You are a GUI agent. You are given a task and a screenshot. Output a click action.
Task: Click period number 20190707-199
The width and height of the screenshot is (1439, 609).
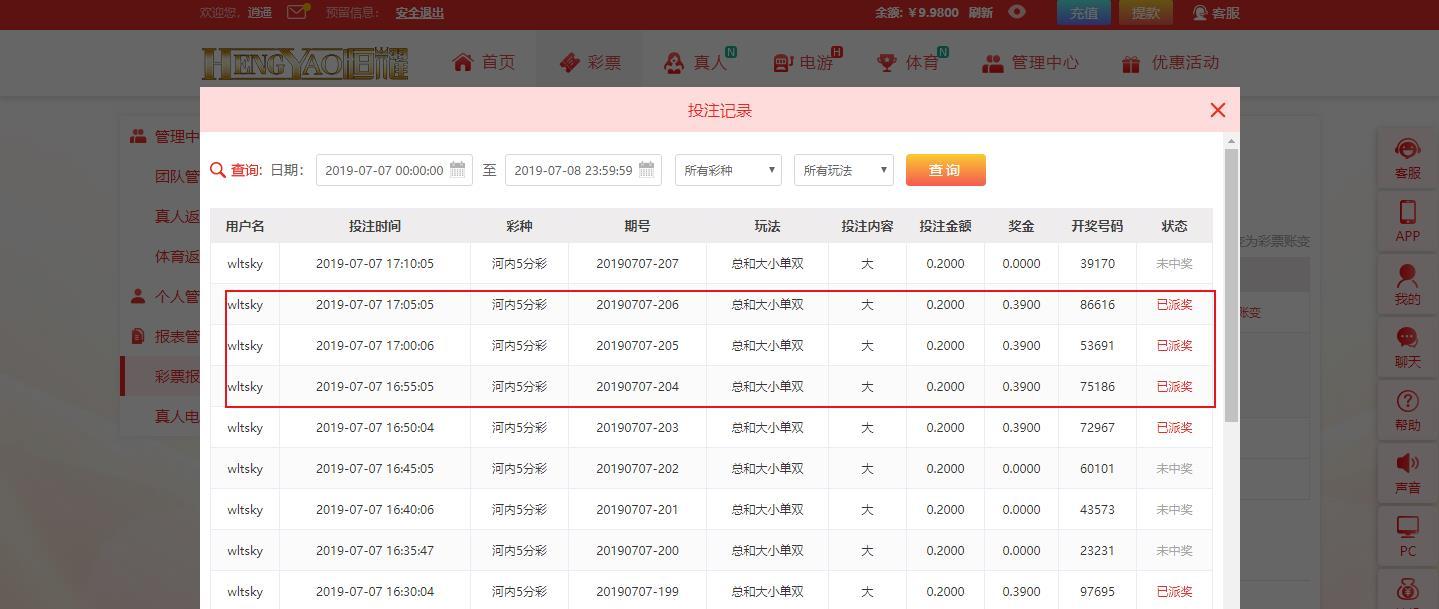[637, 592]
